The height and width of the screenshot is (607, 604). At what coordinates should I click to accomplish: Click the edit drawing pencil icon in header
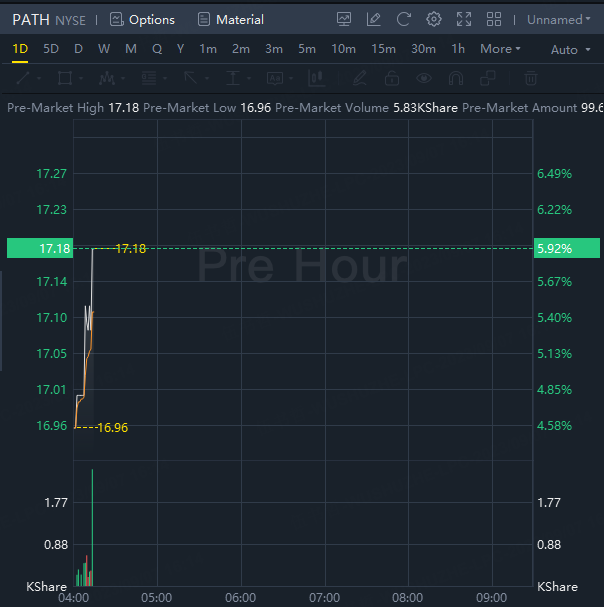[374, 19]
